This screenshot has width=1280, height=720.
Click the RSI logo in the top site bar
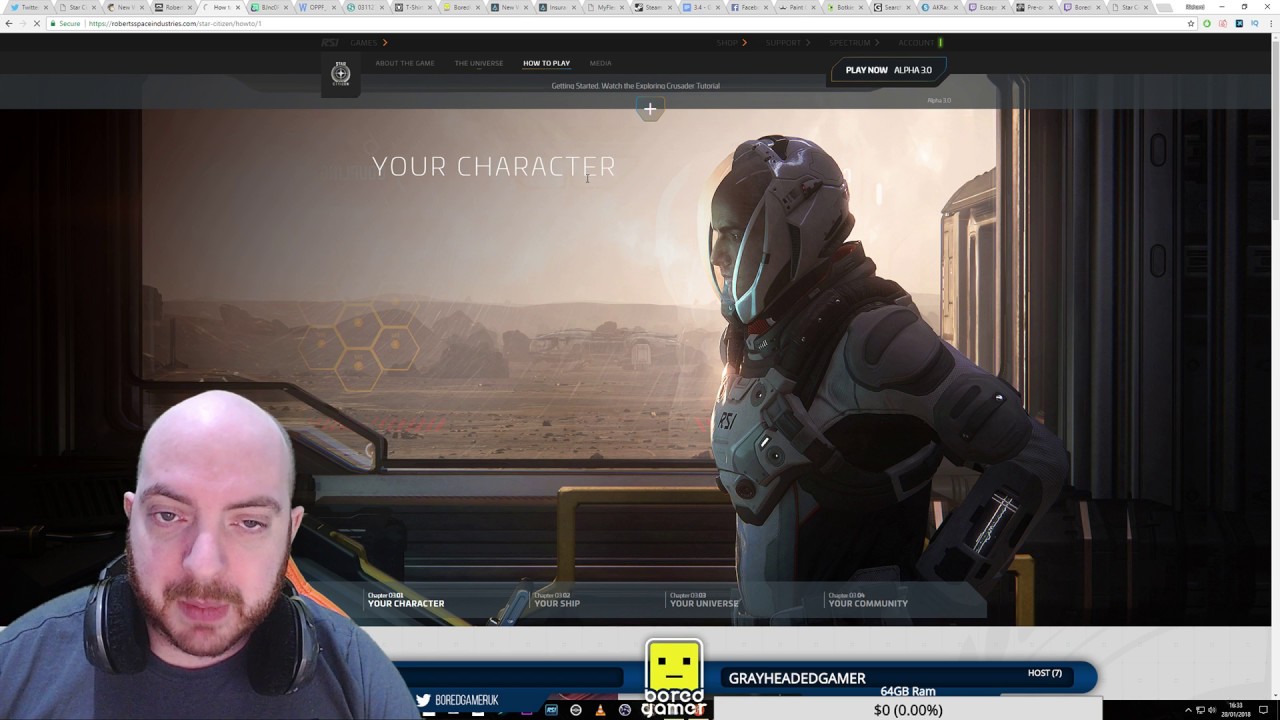pyautogui.click(x=330, y=43)
